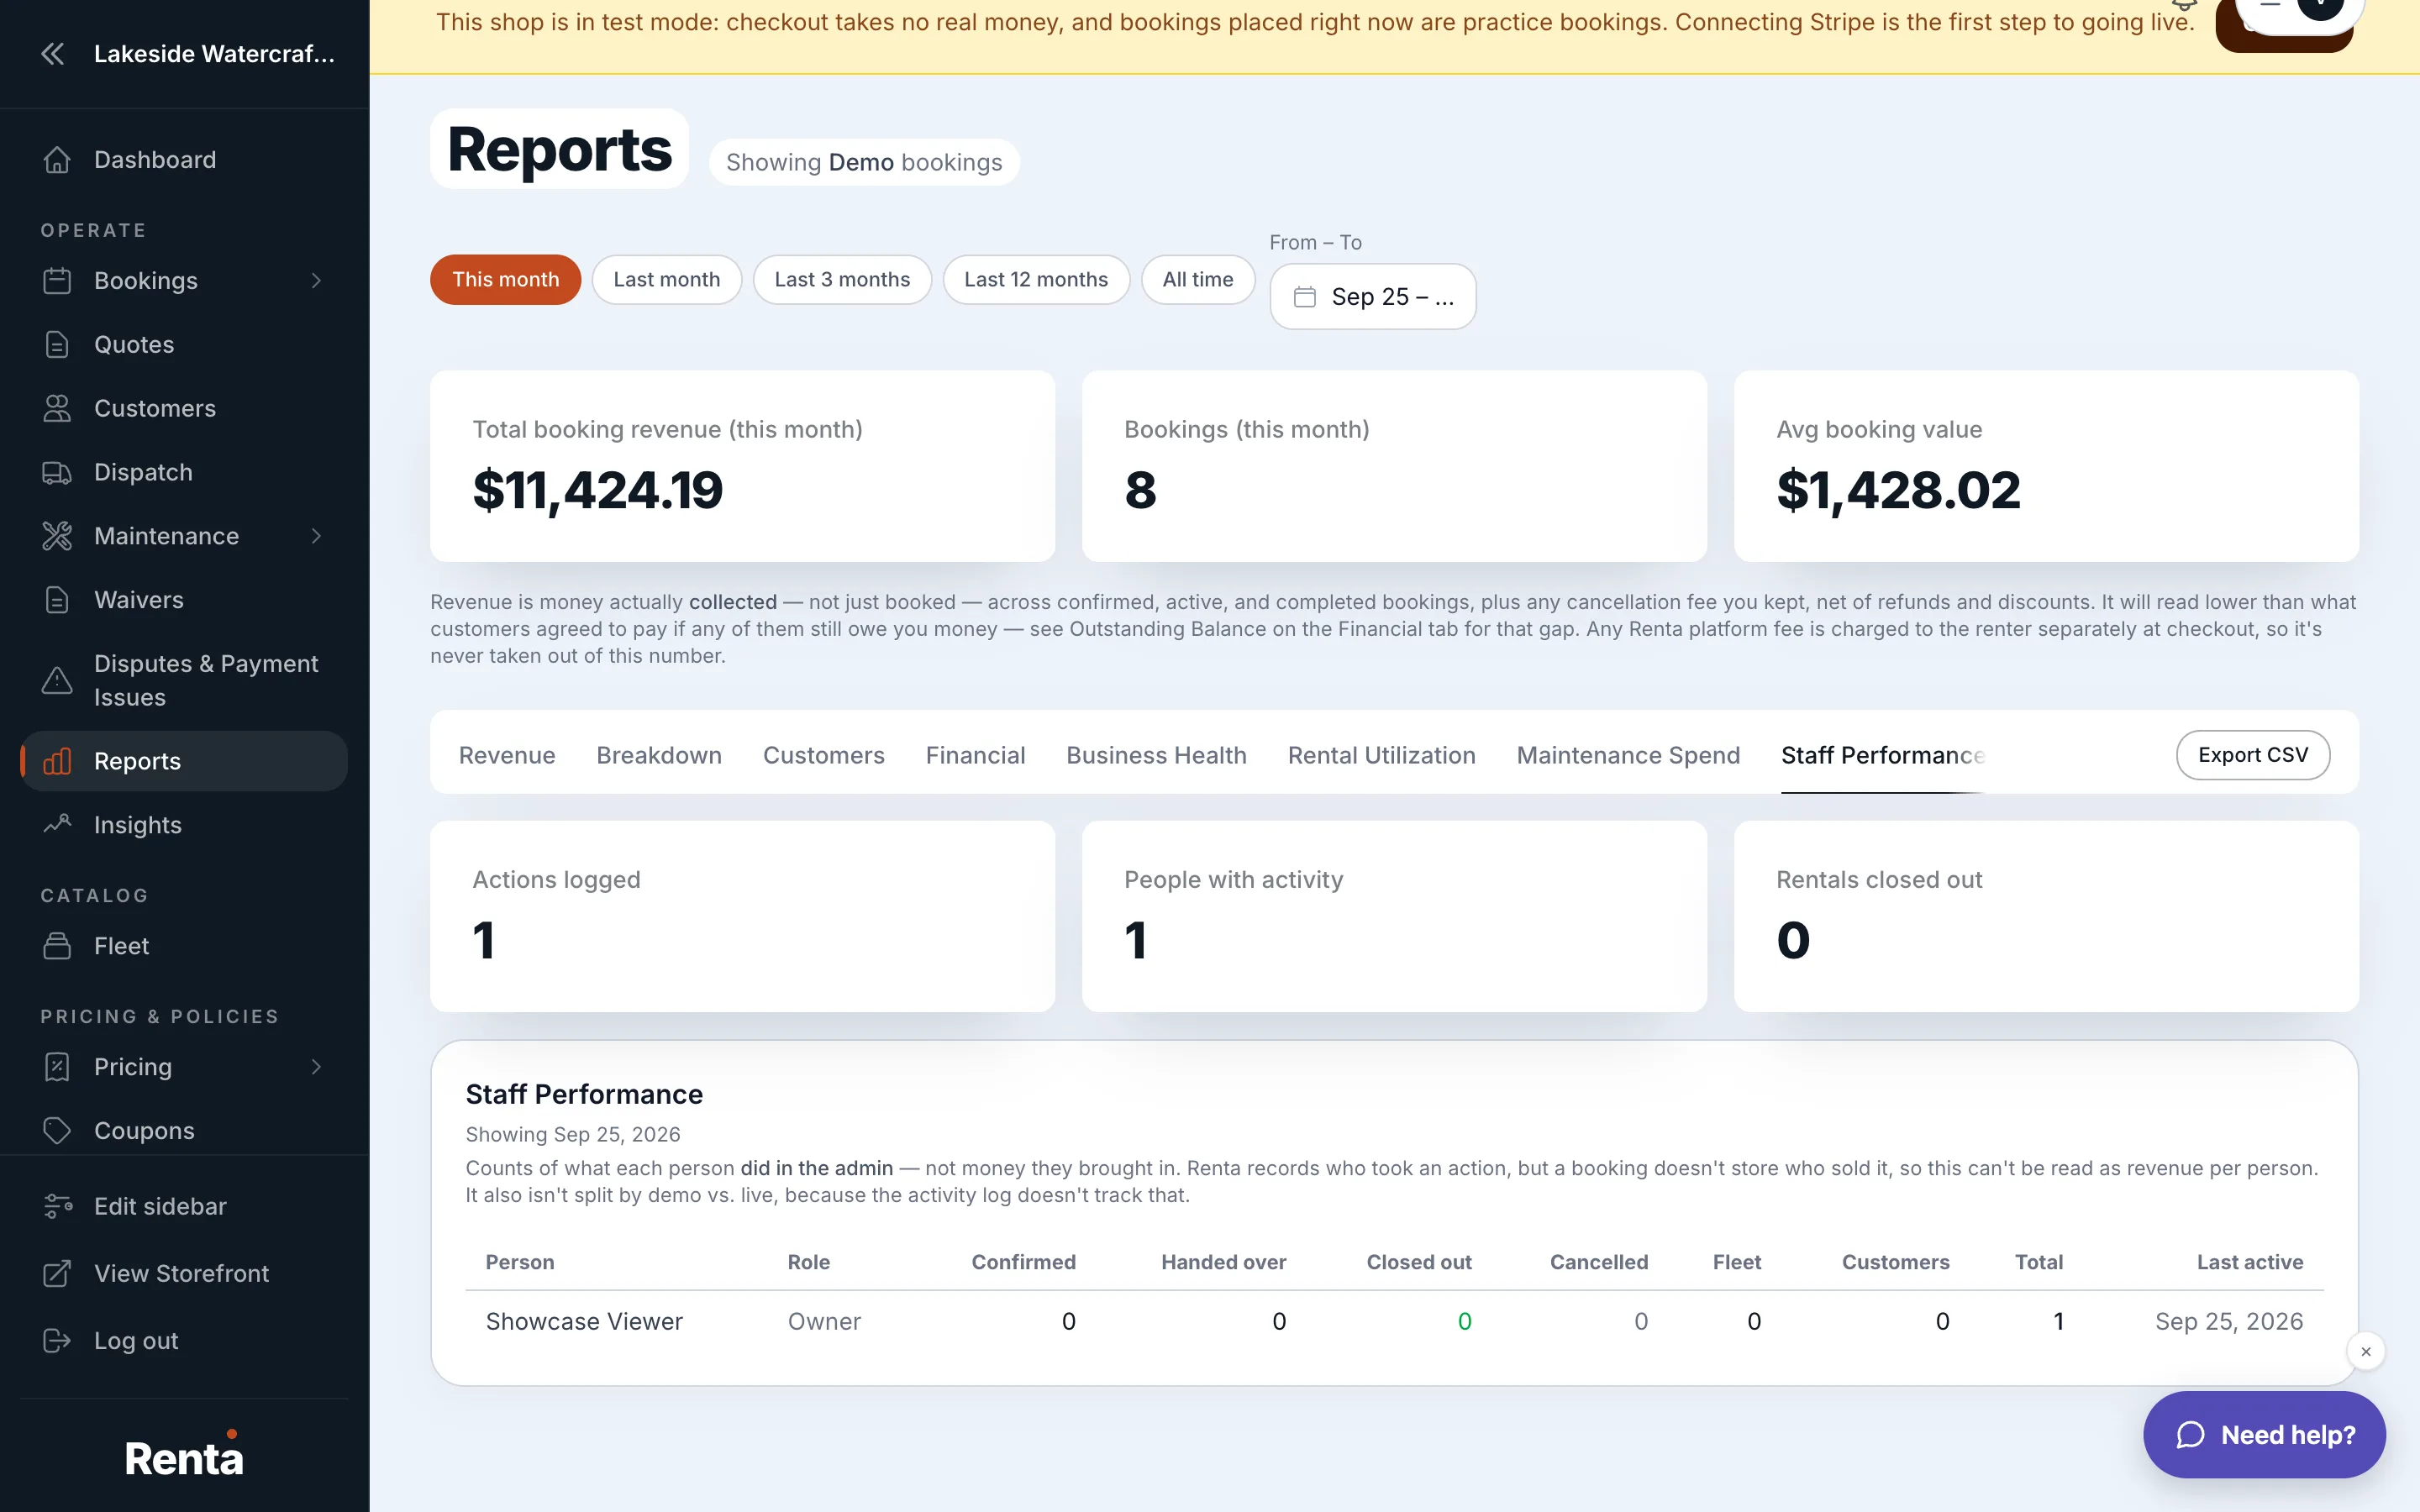Click the Coupons tag icon

[x=57, y=1131]
